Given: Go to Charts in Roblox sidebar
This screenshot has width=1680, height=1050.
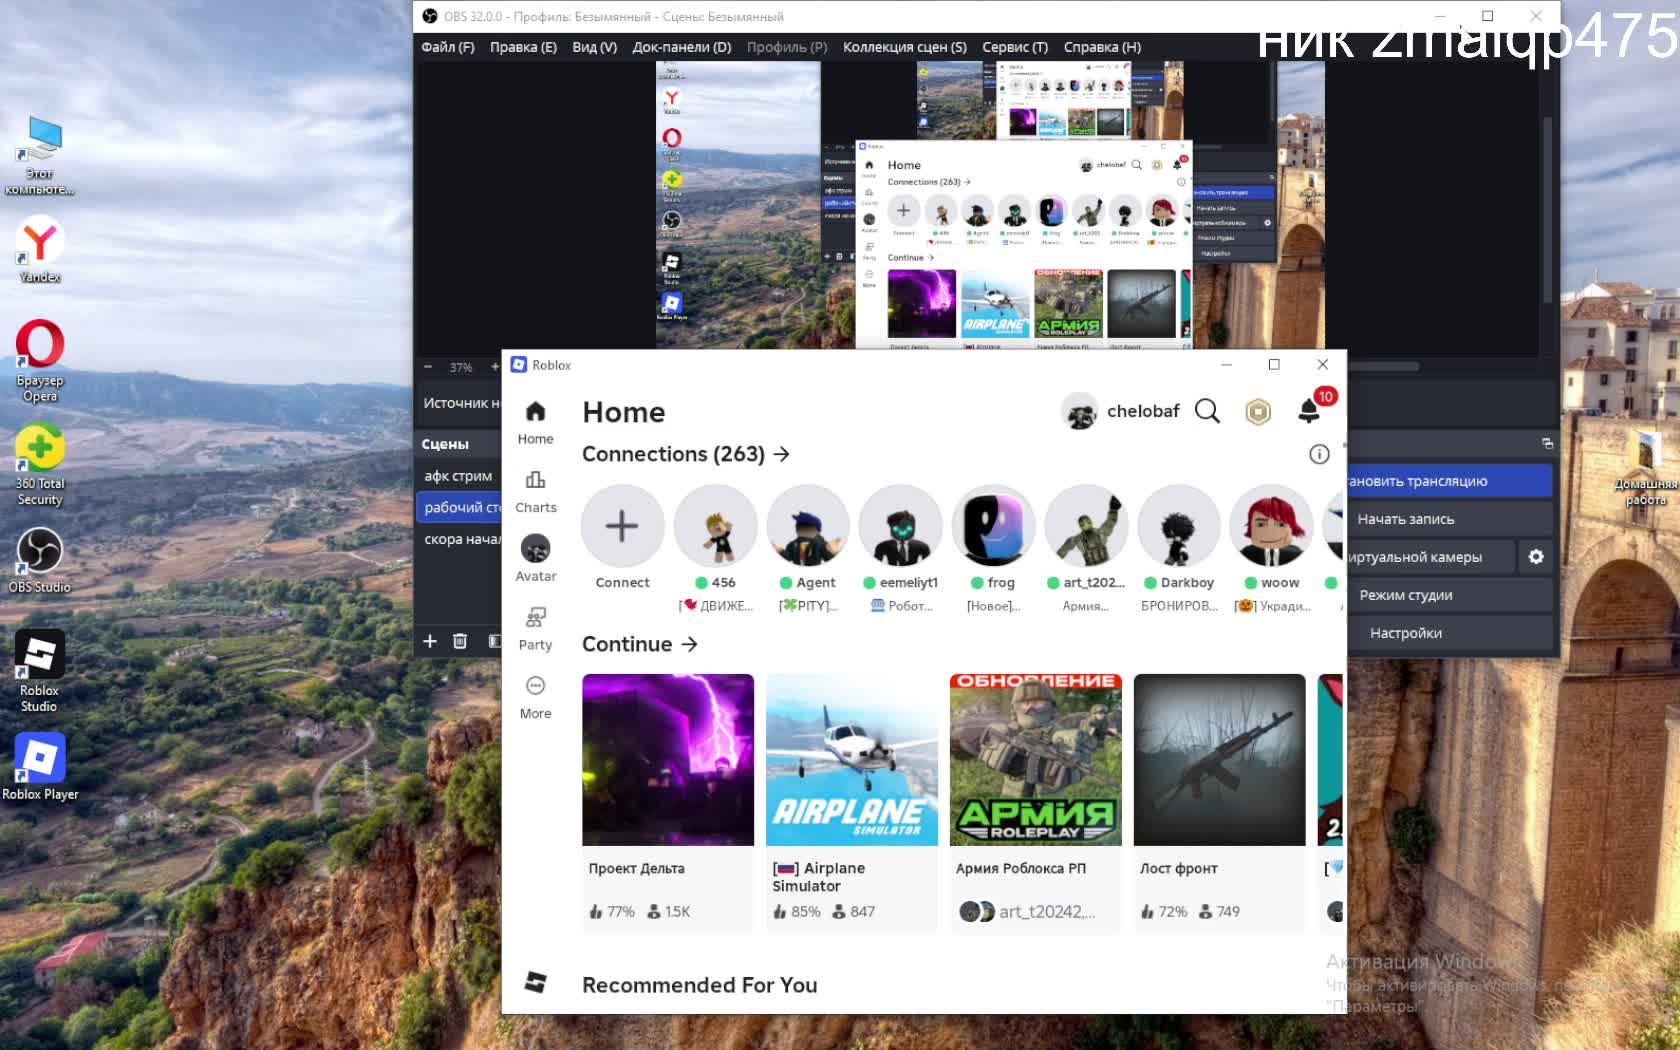Looking at the screenshot, I should (535, 491).
